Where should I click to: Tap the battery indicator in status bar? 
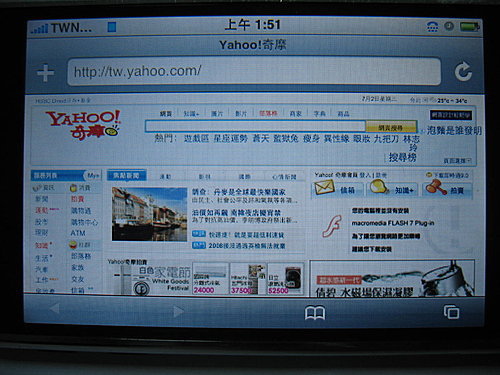[x=470, y=27]
